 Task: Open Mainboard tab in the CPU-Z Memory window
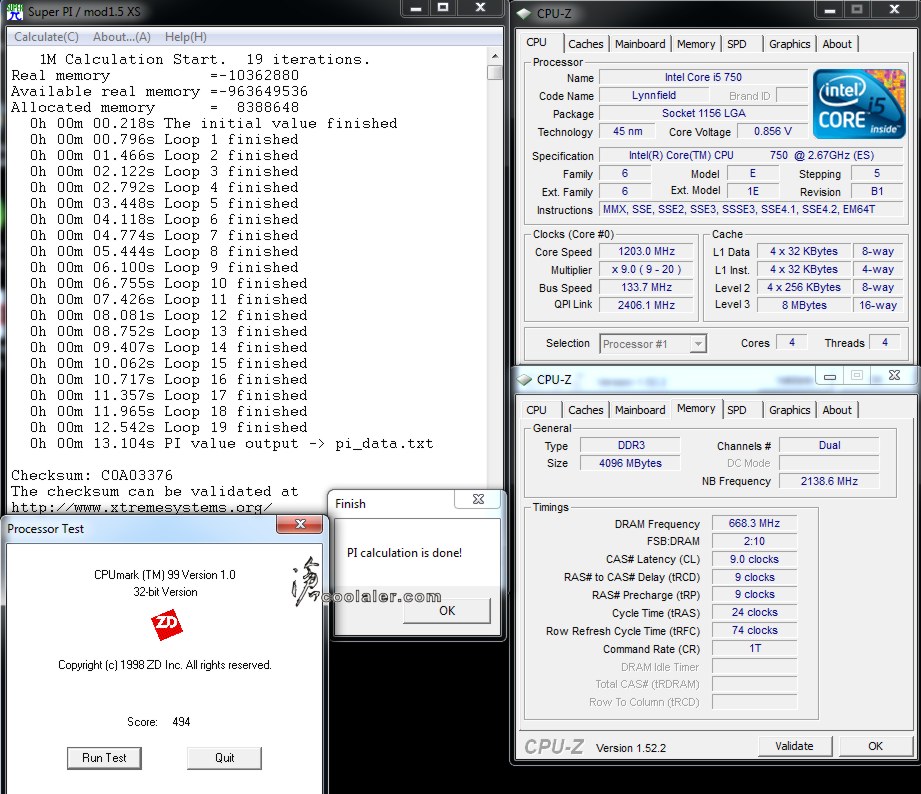point(640,410)
